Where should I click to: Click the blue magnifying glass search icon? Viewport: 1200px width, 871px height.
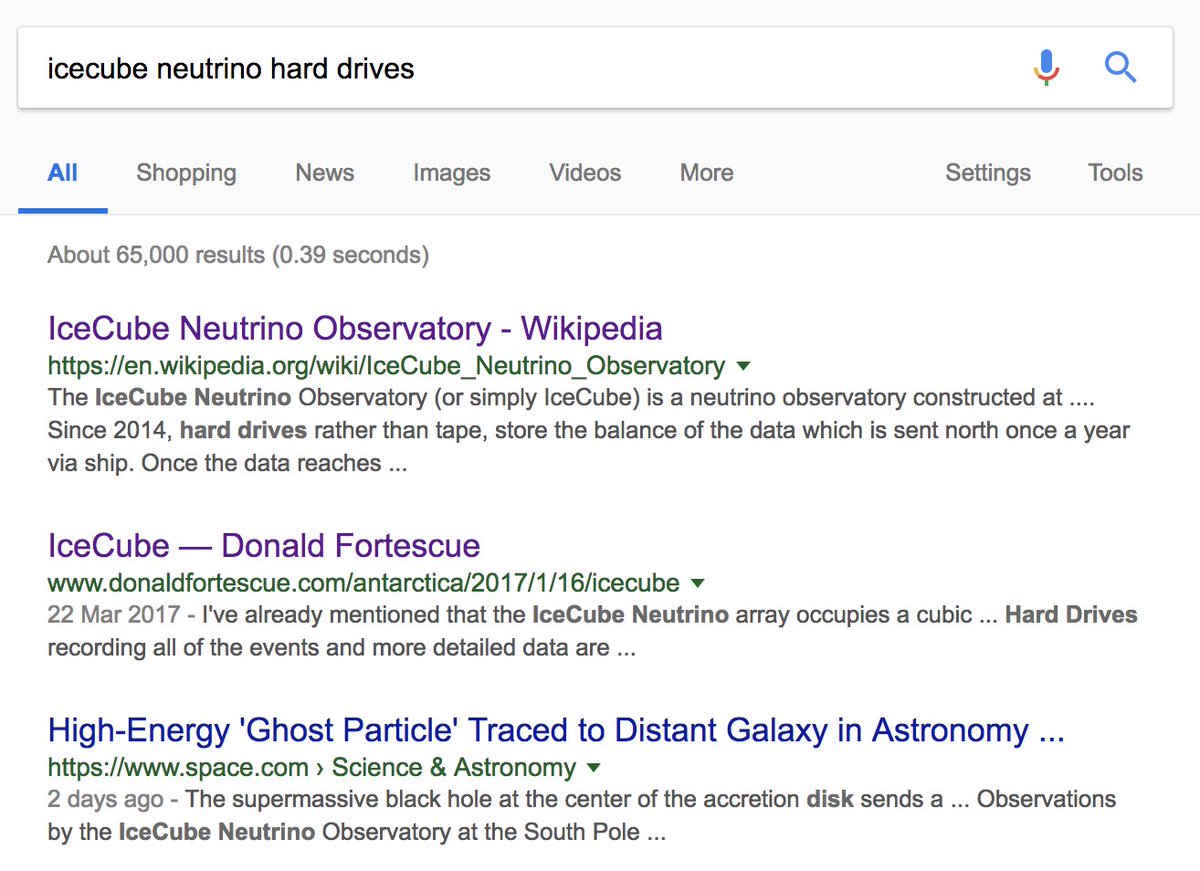(x=1120, y=68)
